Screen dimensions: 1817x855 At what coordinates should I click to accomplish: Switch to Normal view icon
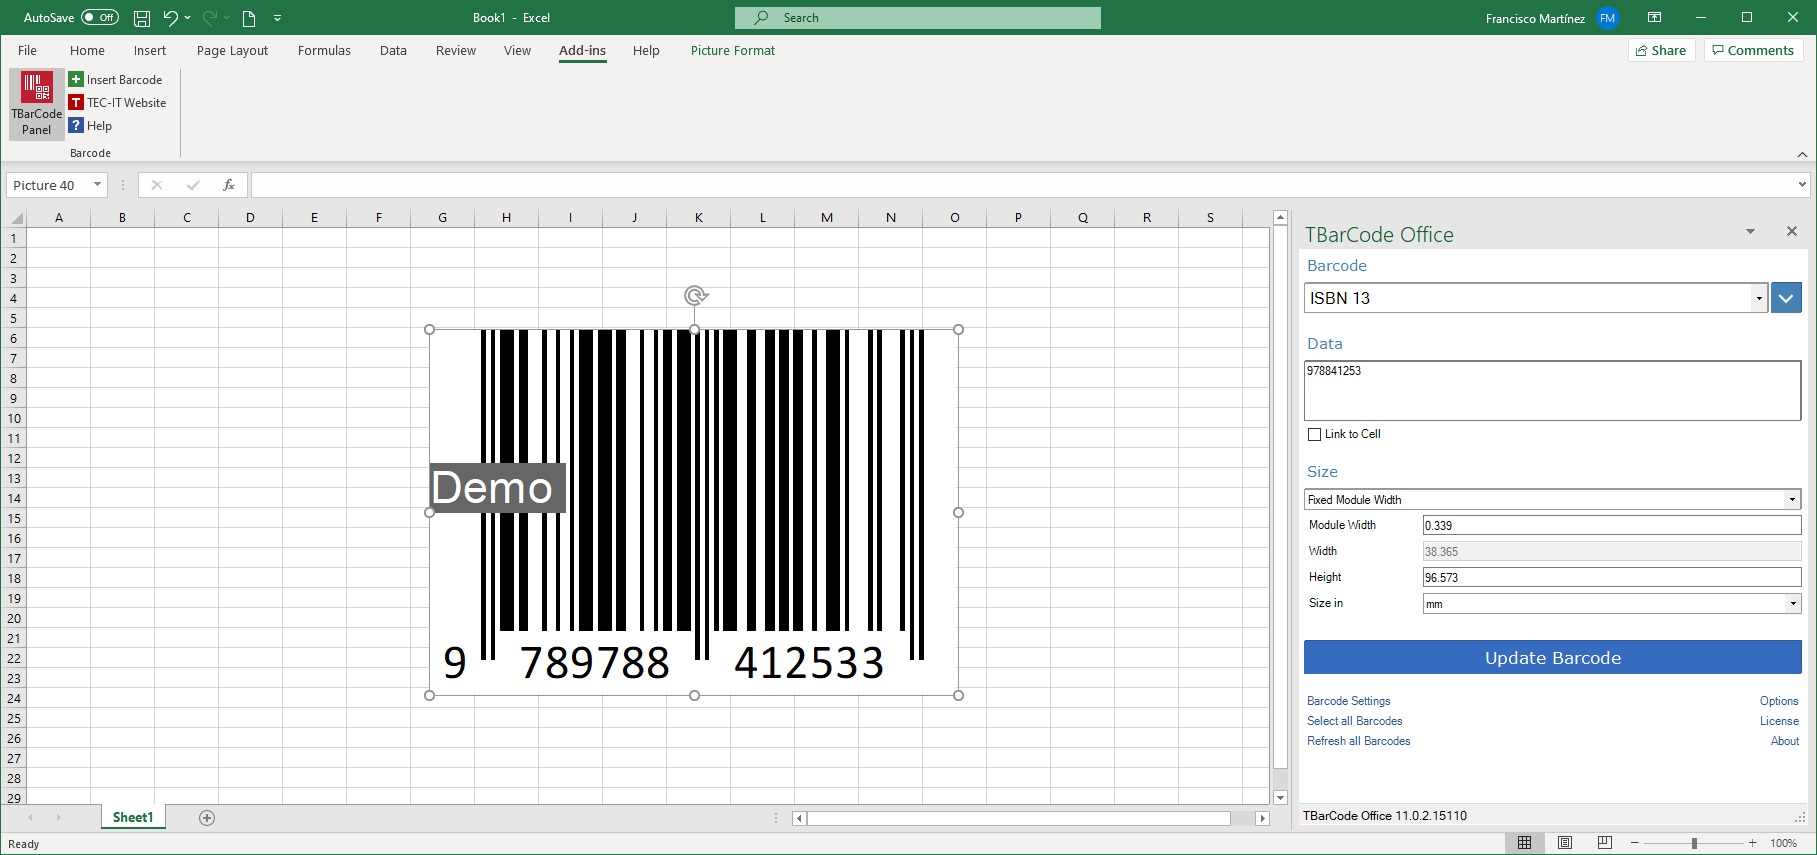click(1524, 843)
